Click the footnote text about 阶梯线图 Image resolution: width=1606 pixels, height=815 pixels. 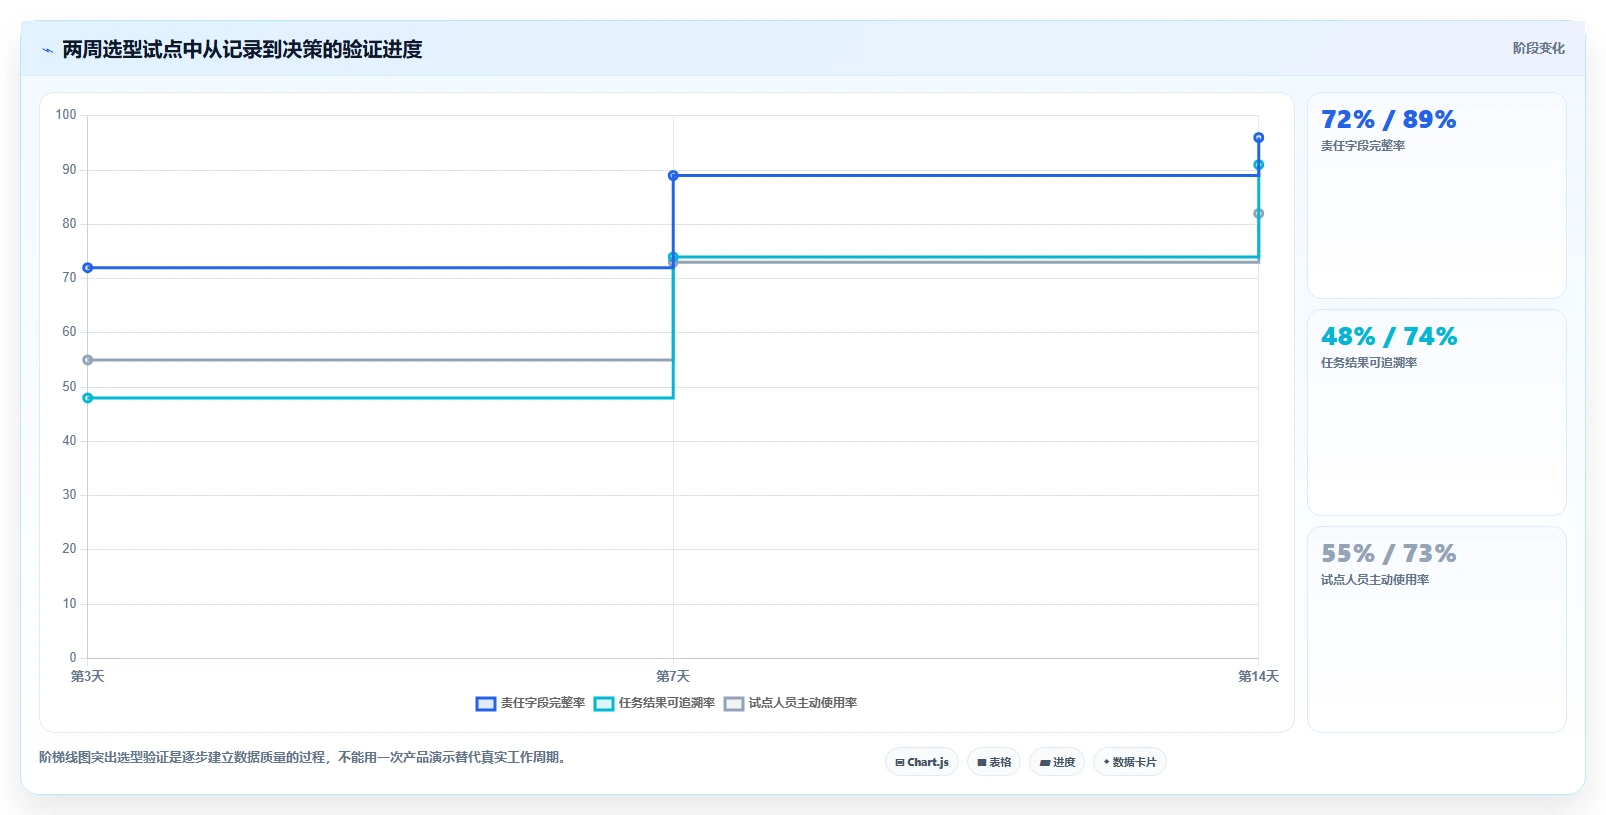pos(305,757)
